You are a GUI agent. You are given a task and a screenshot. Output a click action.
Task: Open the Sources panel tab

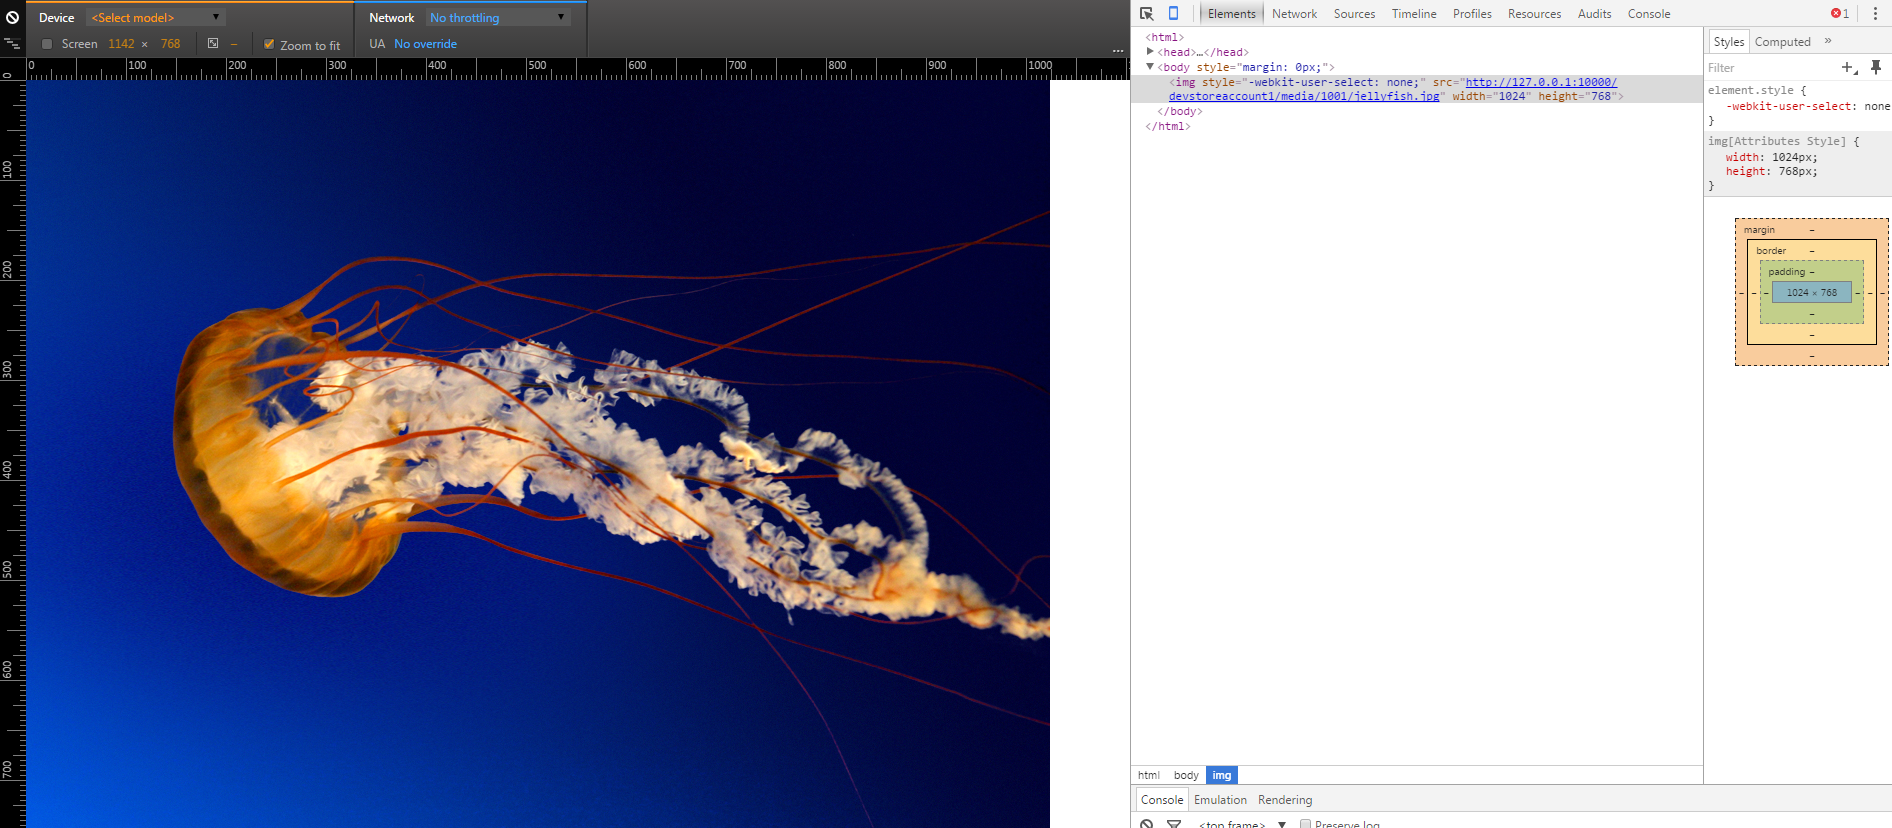point(1354,13)
